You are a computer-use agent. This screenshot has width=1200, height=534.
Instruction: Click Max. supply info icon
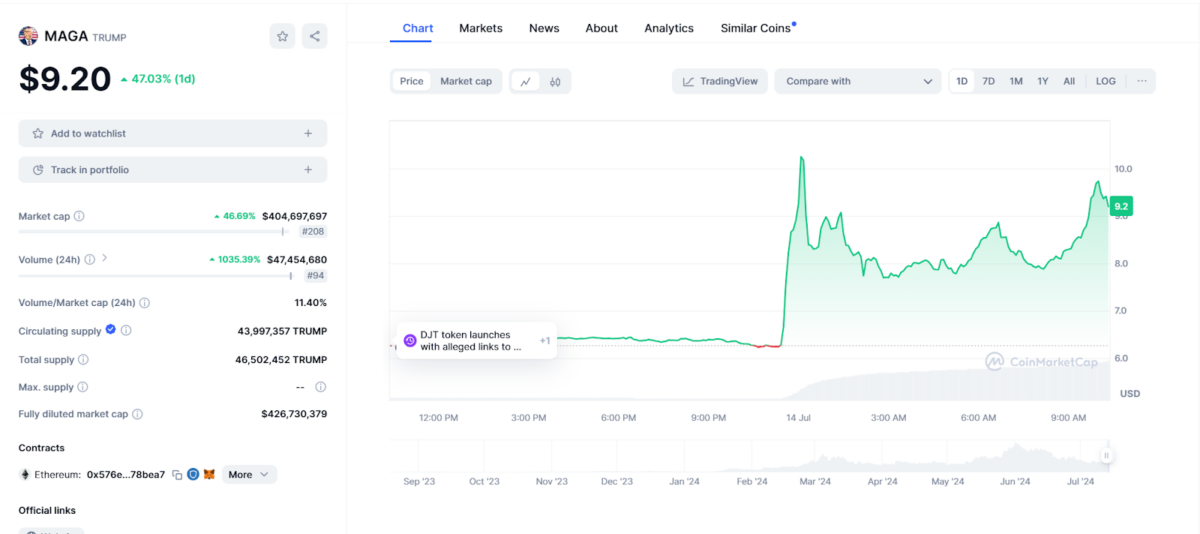pos(82,387)
